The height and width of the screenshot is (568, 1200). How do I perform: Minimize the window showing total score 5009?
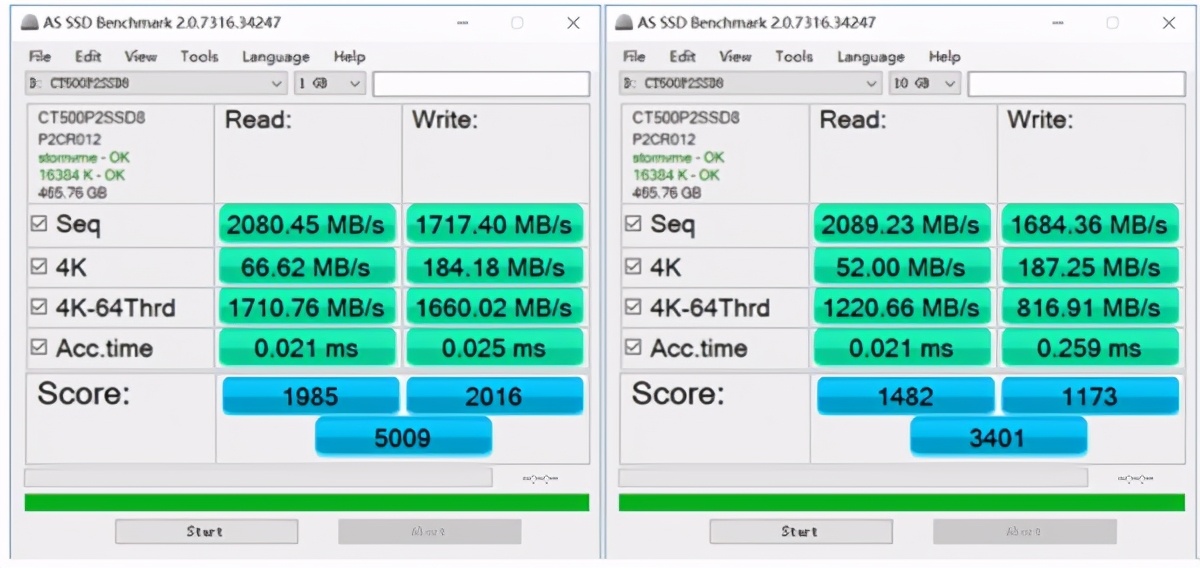pos(459,22)
